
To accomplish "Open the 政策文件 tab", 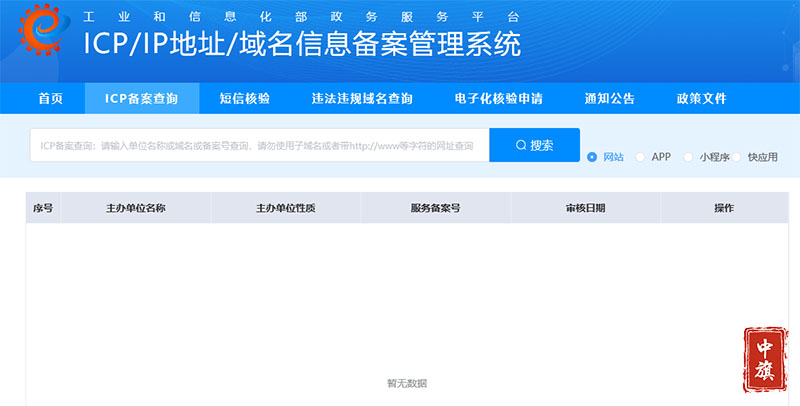I will (701, 98).
